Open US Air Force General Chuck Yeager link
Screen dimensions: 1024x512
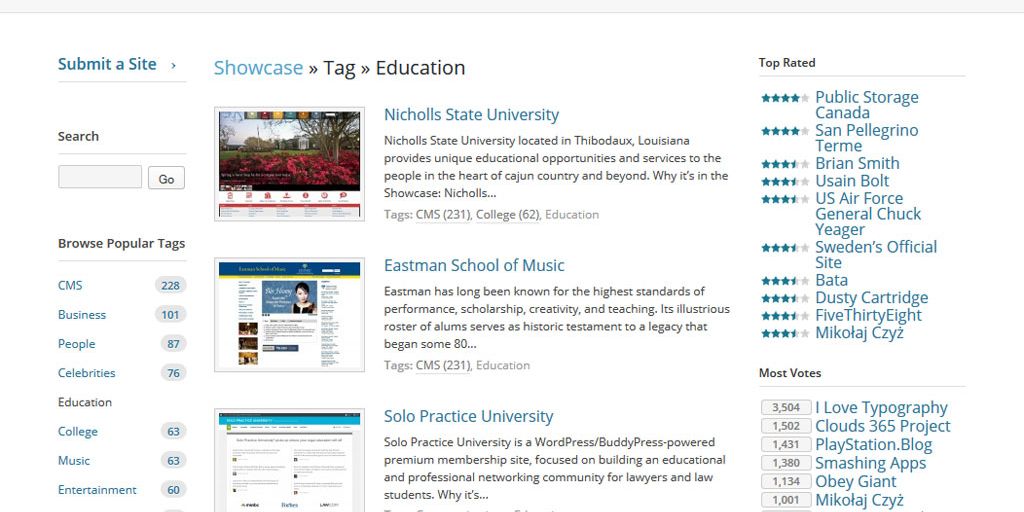pos(868,214)
